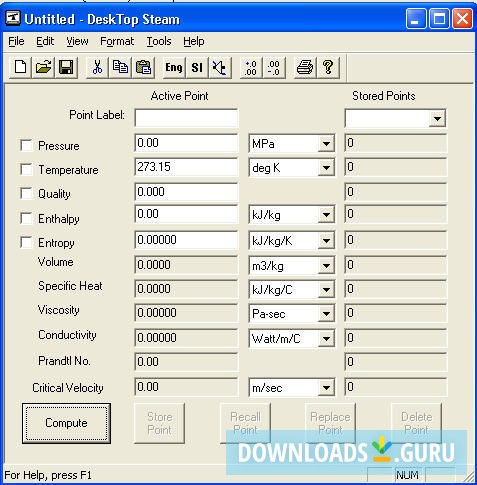Click the Temperature field showing 273.15
The image size is (477, 485).
point(186,167)
